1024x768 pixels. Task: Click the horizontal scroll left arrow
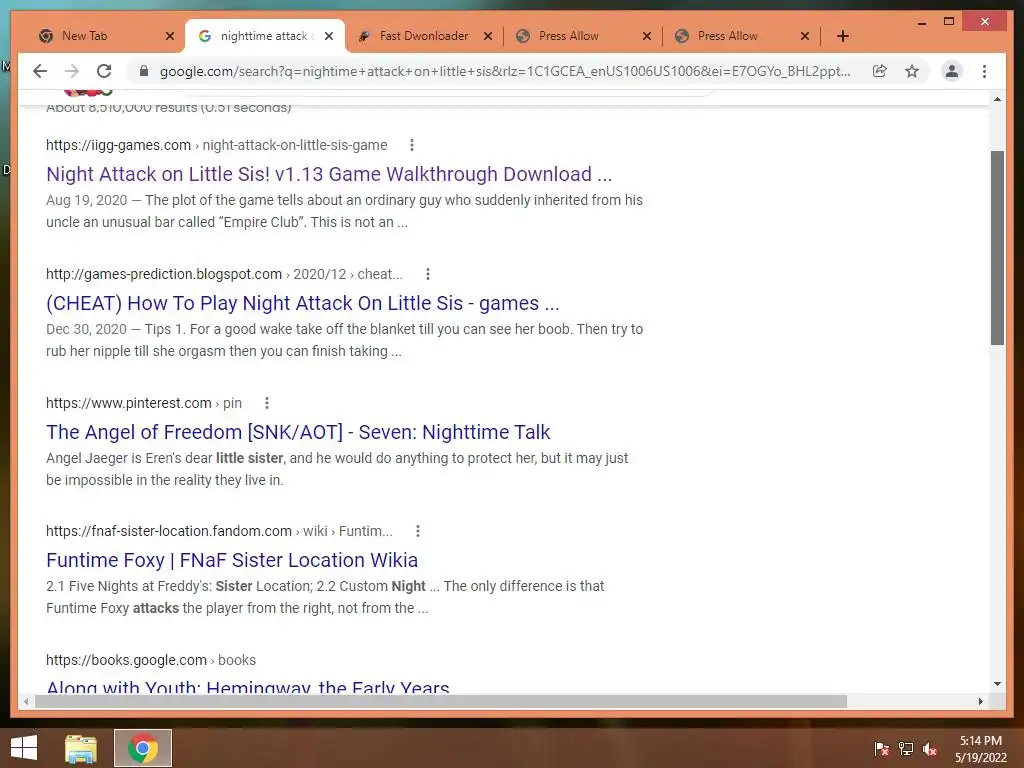pyautogui.click(x=25, y=701)
